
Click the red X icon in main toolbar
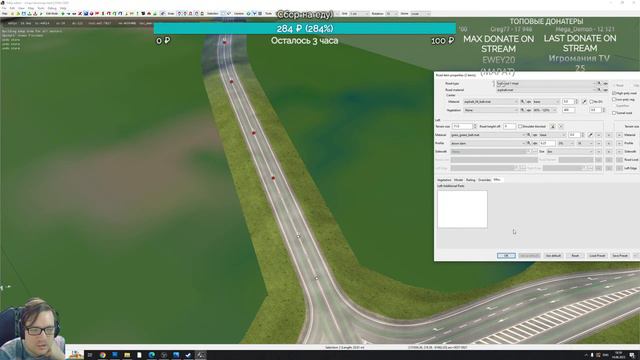80,13
